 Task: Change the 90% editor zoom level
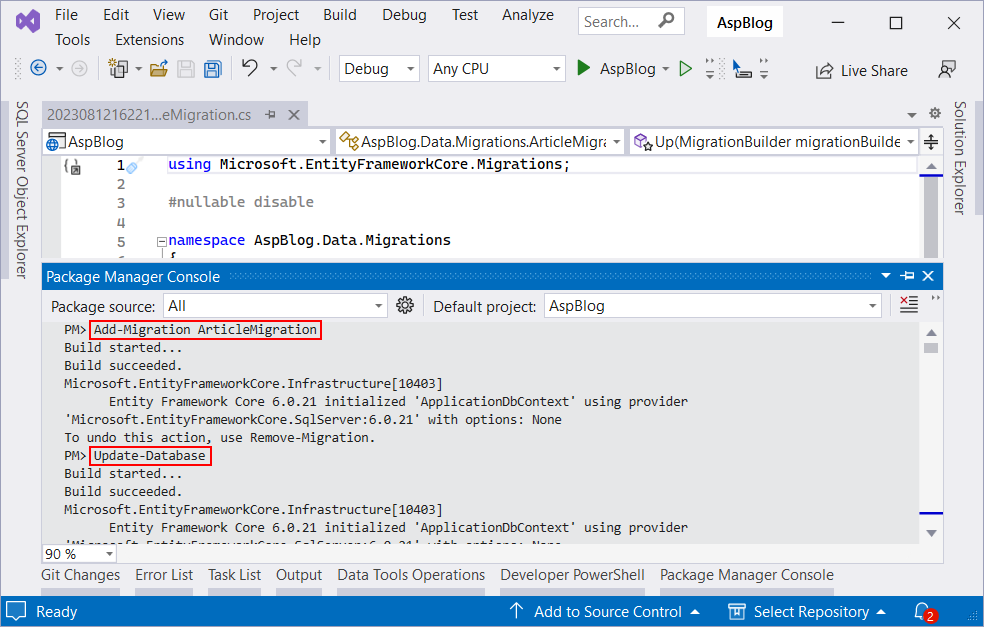[79, 552]
